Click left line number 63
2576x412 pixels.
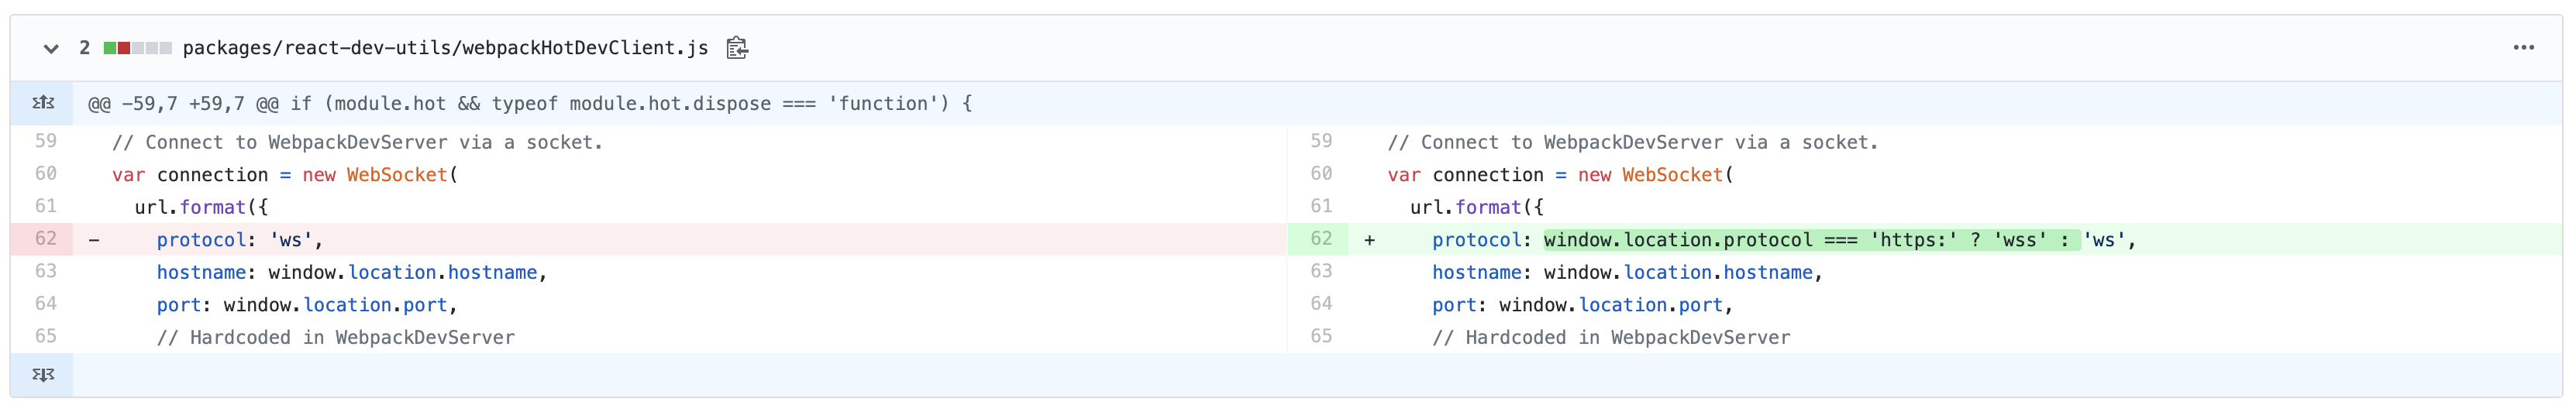[46, 271]
